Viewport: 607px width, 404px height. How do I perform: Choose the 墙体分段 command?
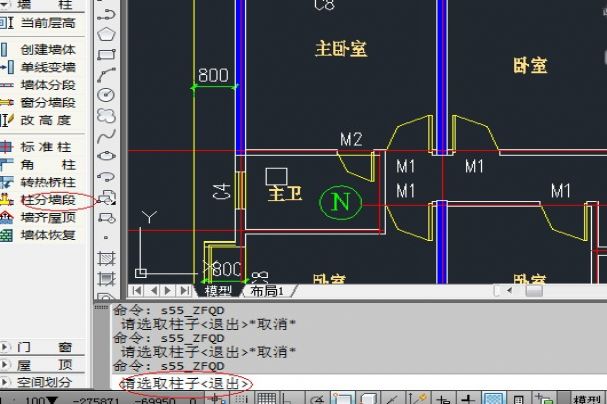47,85
